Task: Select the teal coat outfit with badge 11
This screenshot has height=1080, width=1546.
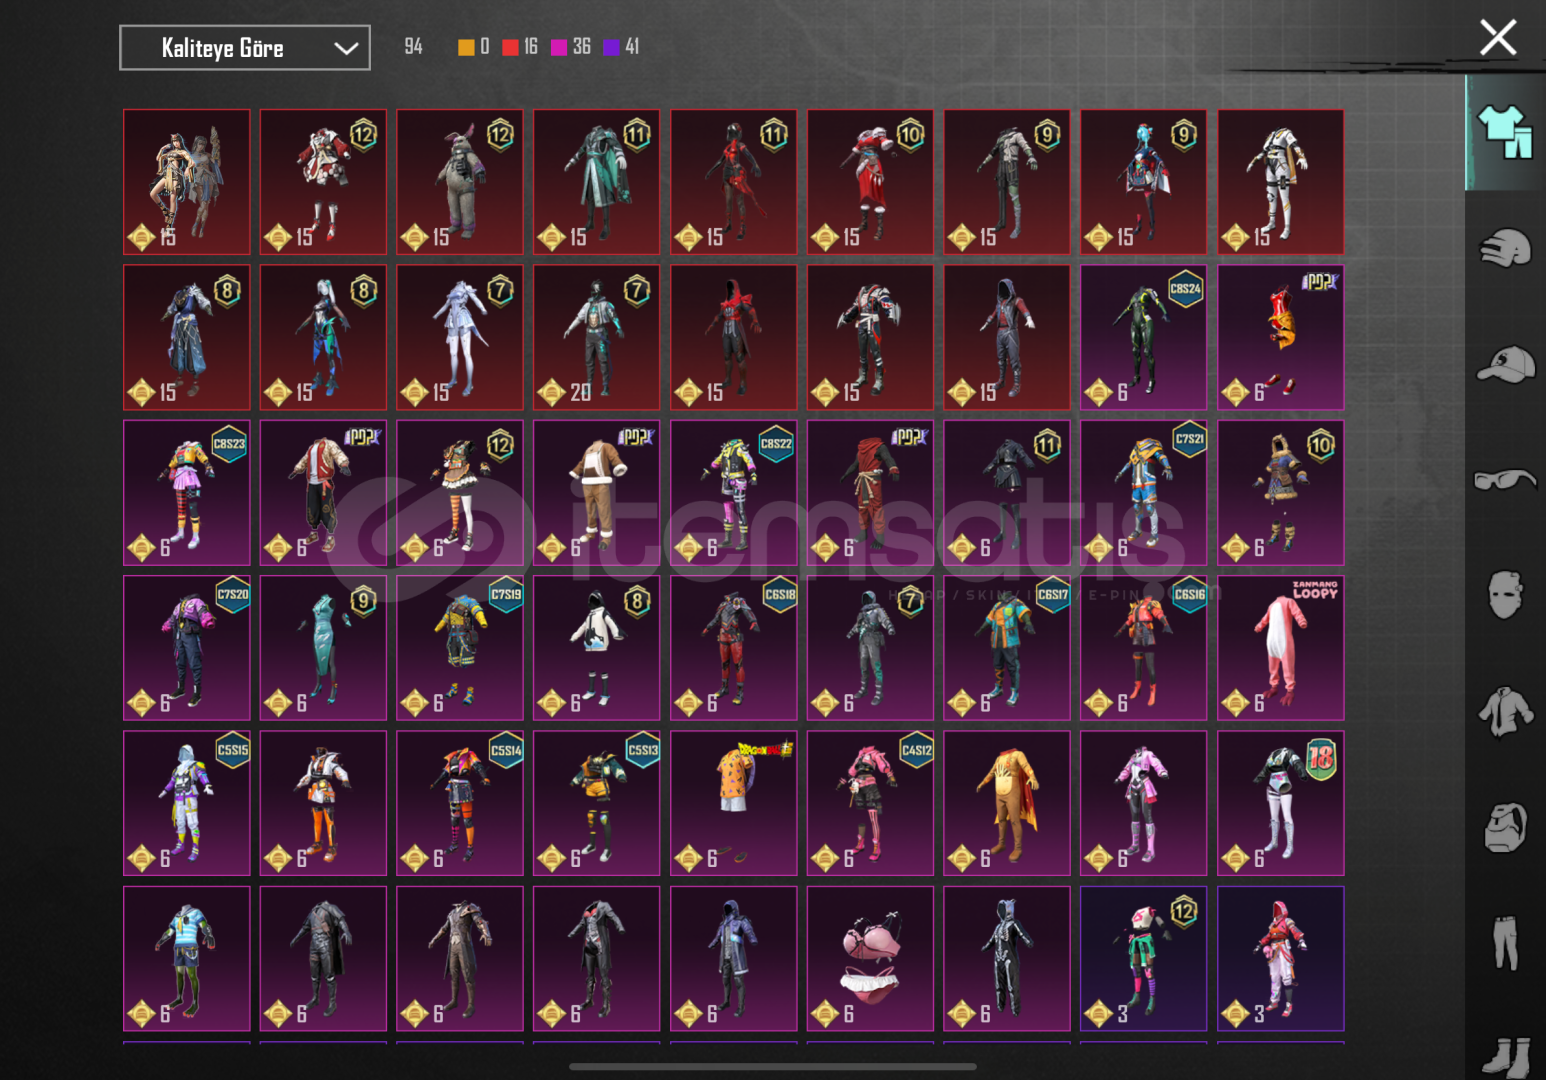Action: 597,182
